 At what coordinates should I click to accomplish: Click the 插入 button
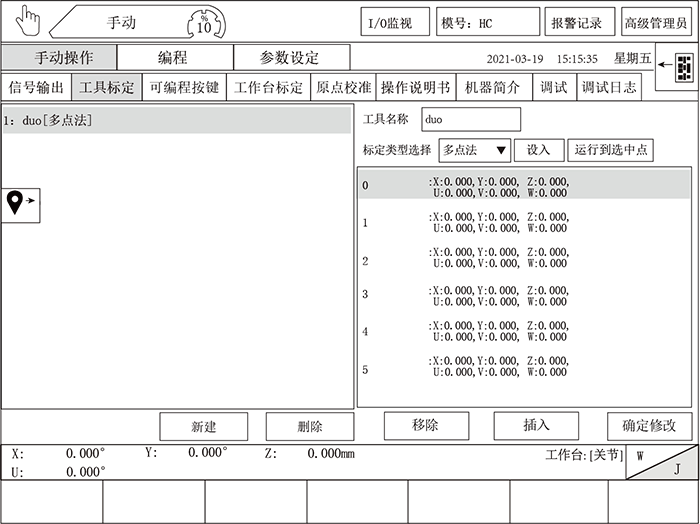click(536, 426)
